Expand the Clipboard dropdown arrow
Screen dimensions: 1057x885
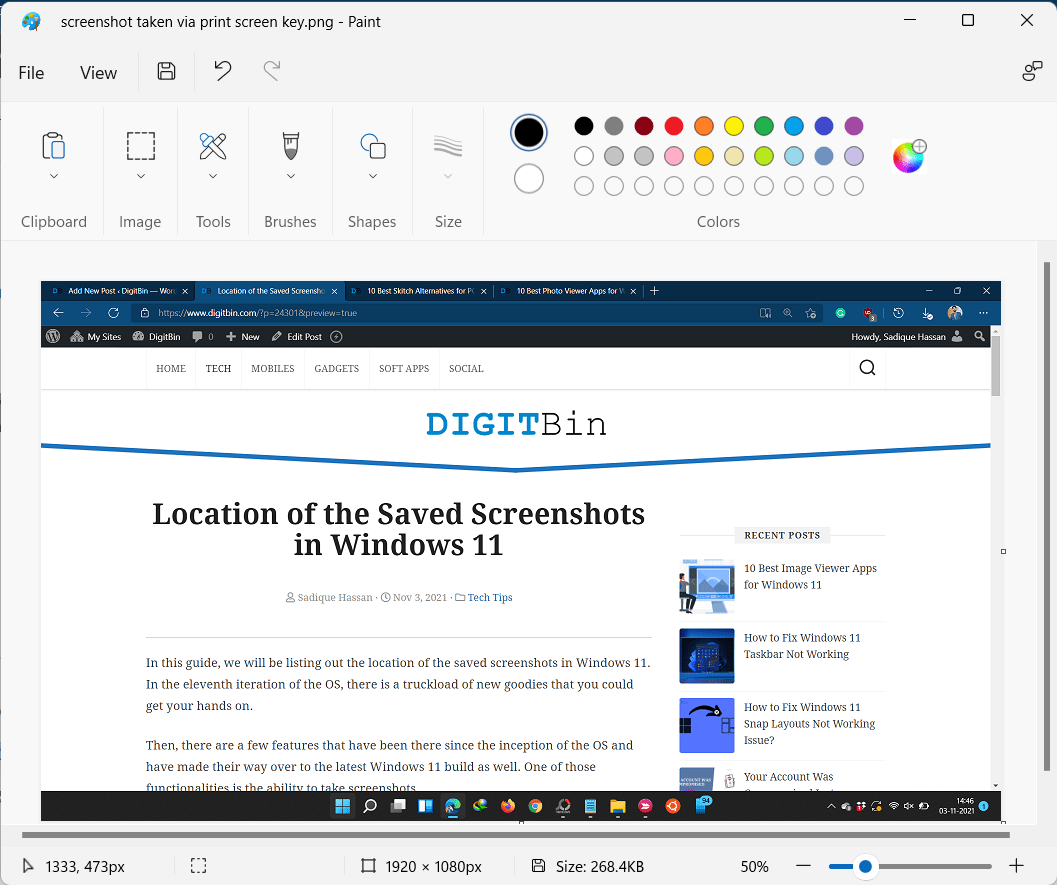coord(54,176)
